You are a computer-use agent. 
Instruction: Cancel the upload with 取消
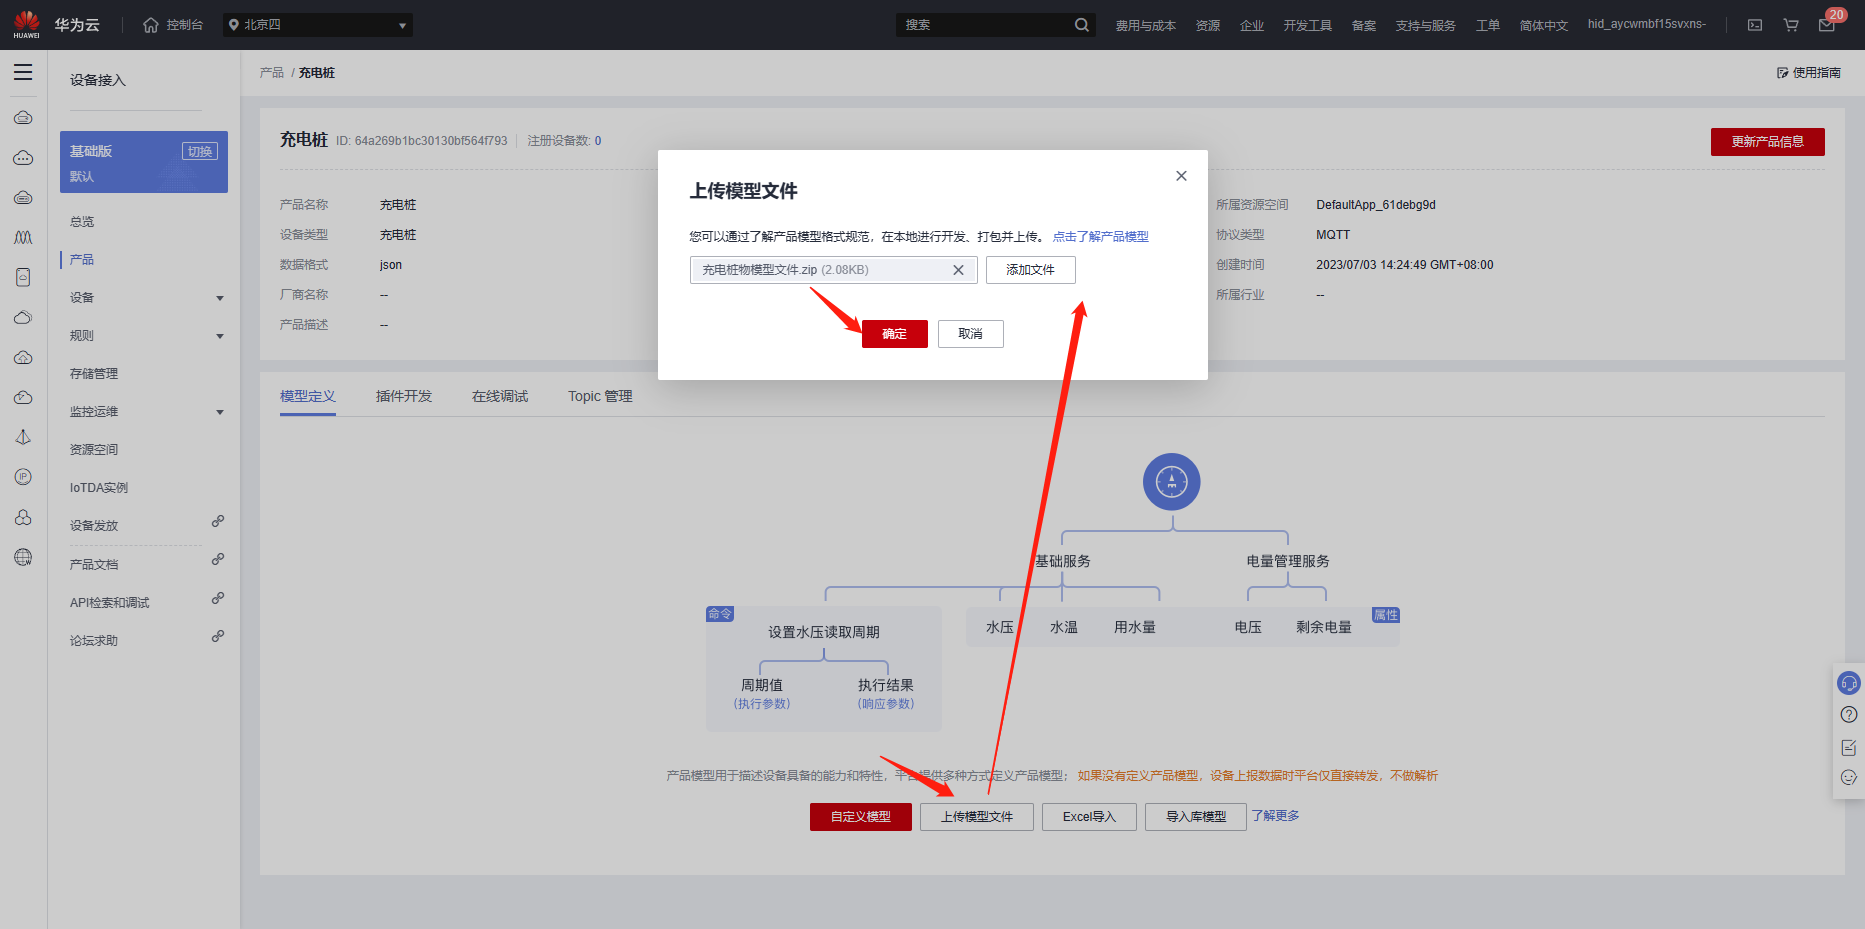pos(971,334)
